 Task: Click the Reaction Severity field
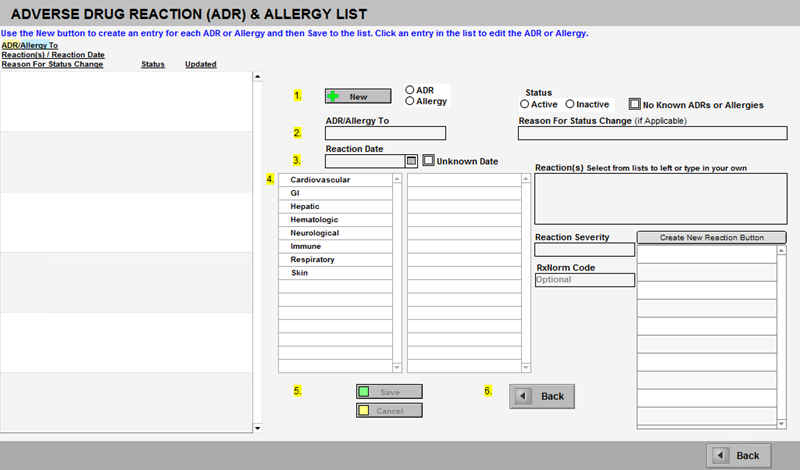click(585, 250)
